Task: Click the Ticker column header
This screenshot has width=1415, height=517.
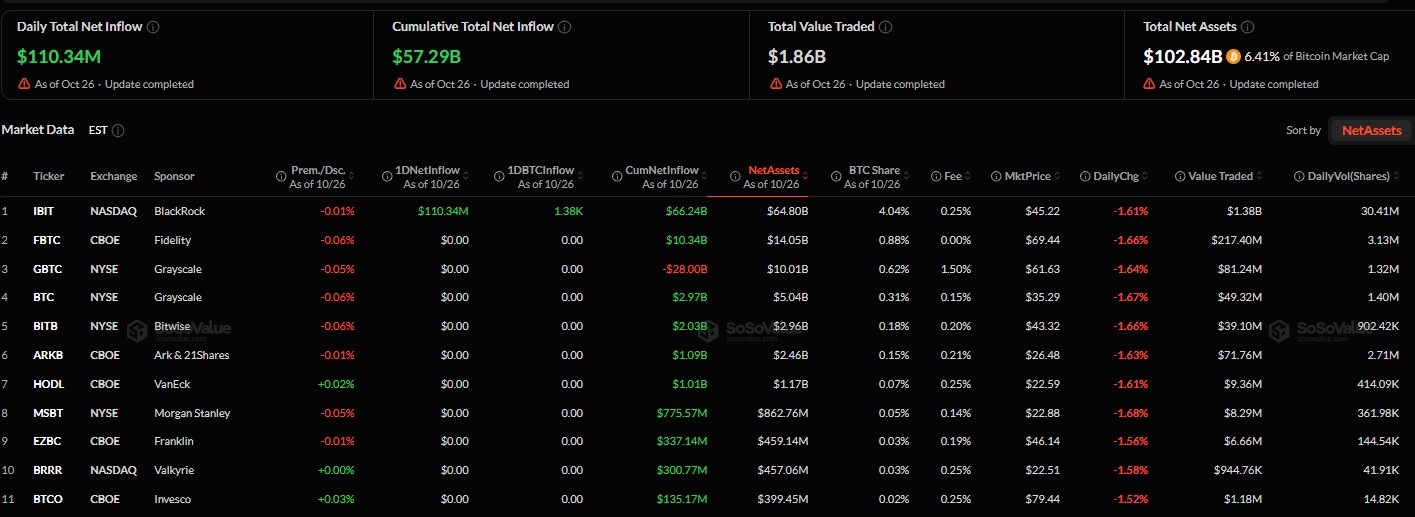Action: 48,176
